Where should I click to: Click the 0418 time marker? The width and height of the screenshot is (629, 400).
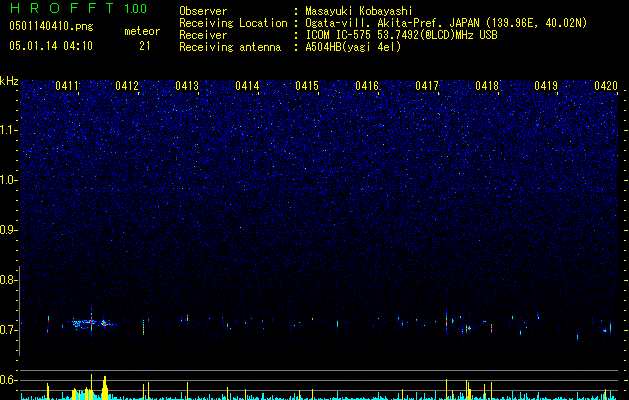pos(487,86)
